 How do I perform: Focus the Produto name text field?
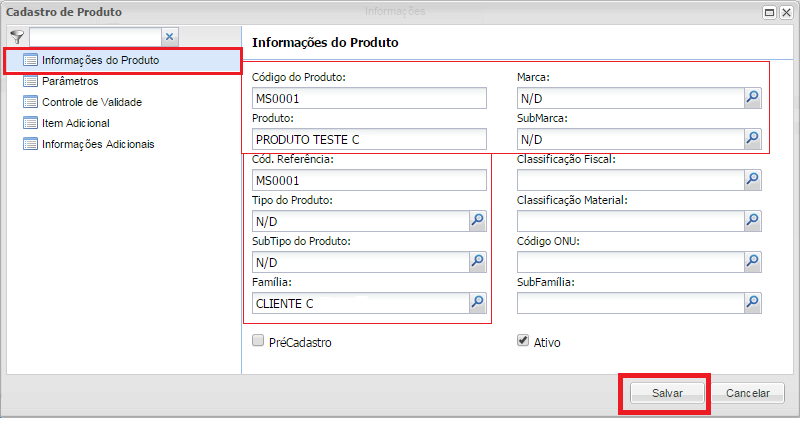[369, 139]
